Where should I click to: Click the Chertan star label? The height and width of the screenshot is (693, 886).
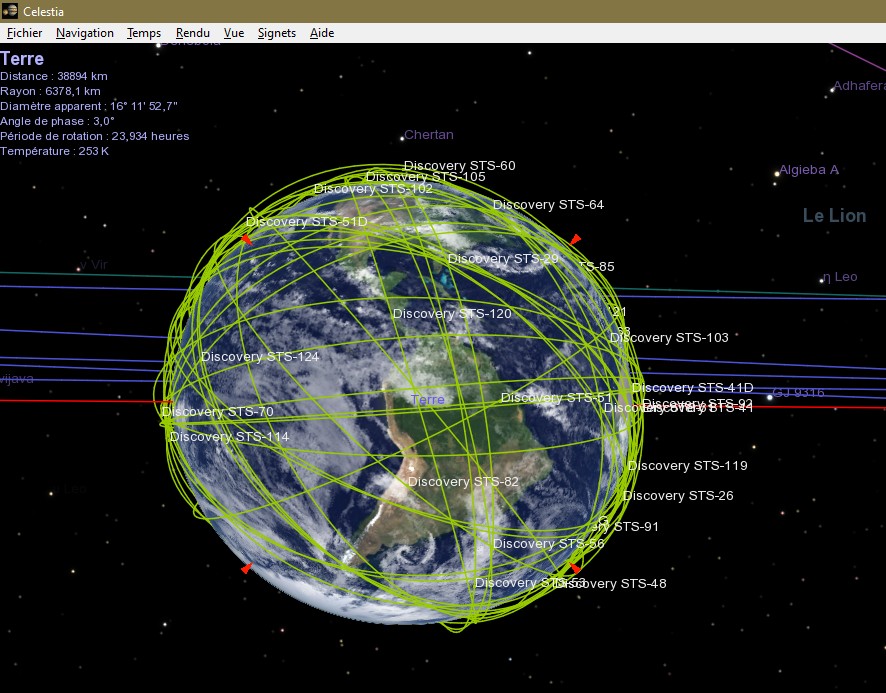point(429,135)
